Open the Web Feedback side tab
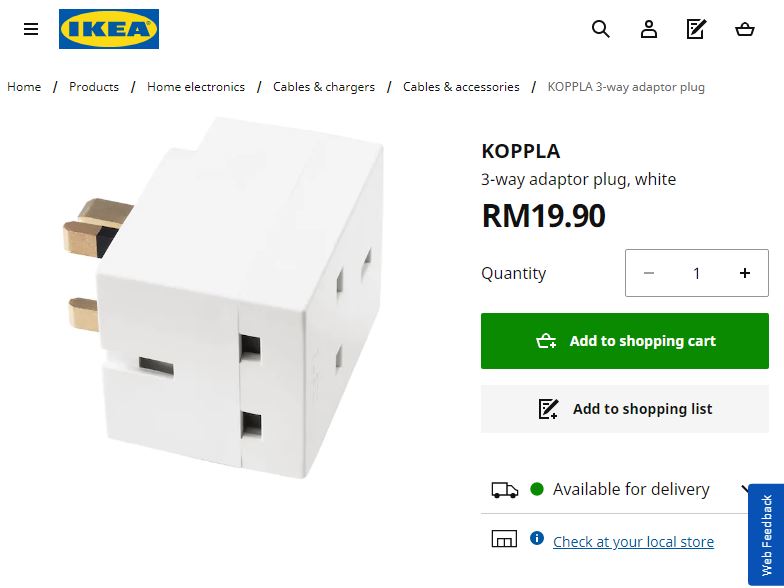 click(767, 535)
